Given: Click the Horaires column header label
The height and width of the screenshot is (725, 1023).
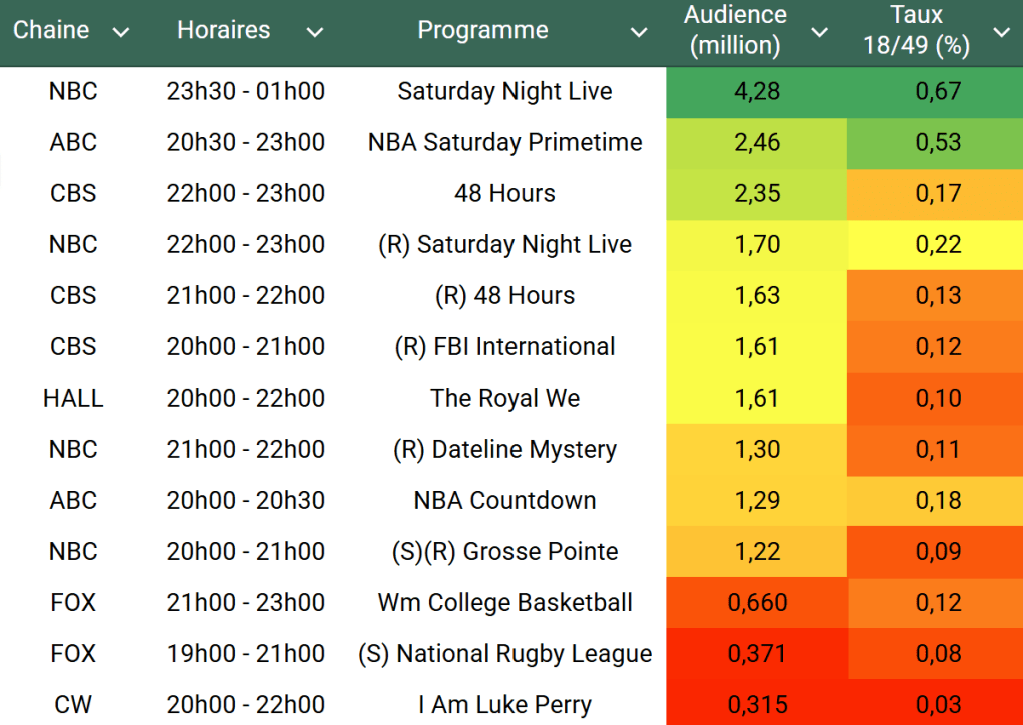Looking at the screenshot, I should pyautogui.click(x=223, y=30).
